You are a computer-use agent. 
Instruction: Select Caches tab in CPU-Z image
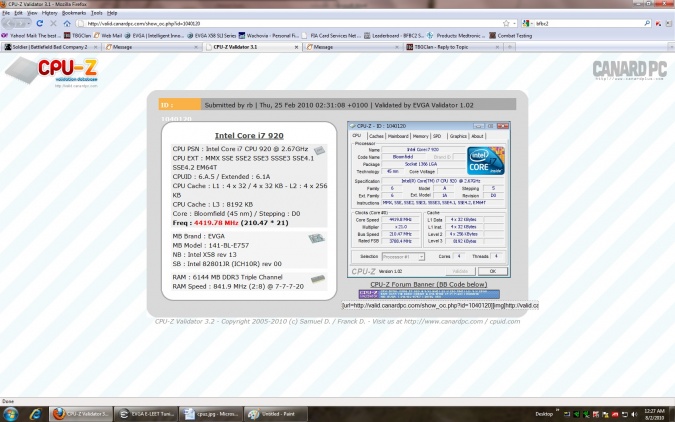click(376, 136)
